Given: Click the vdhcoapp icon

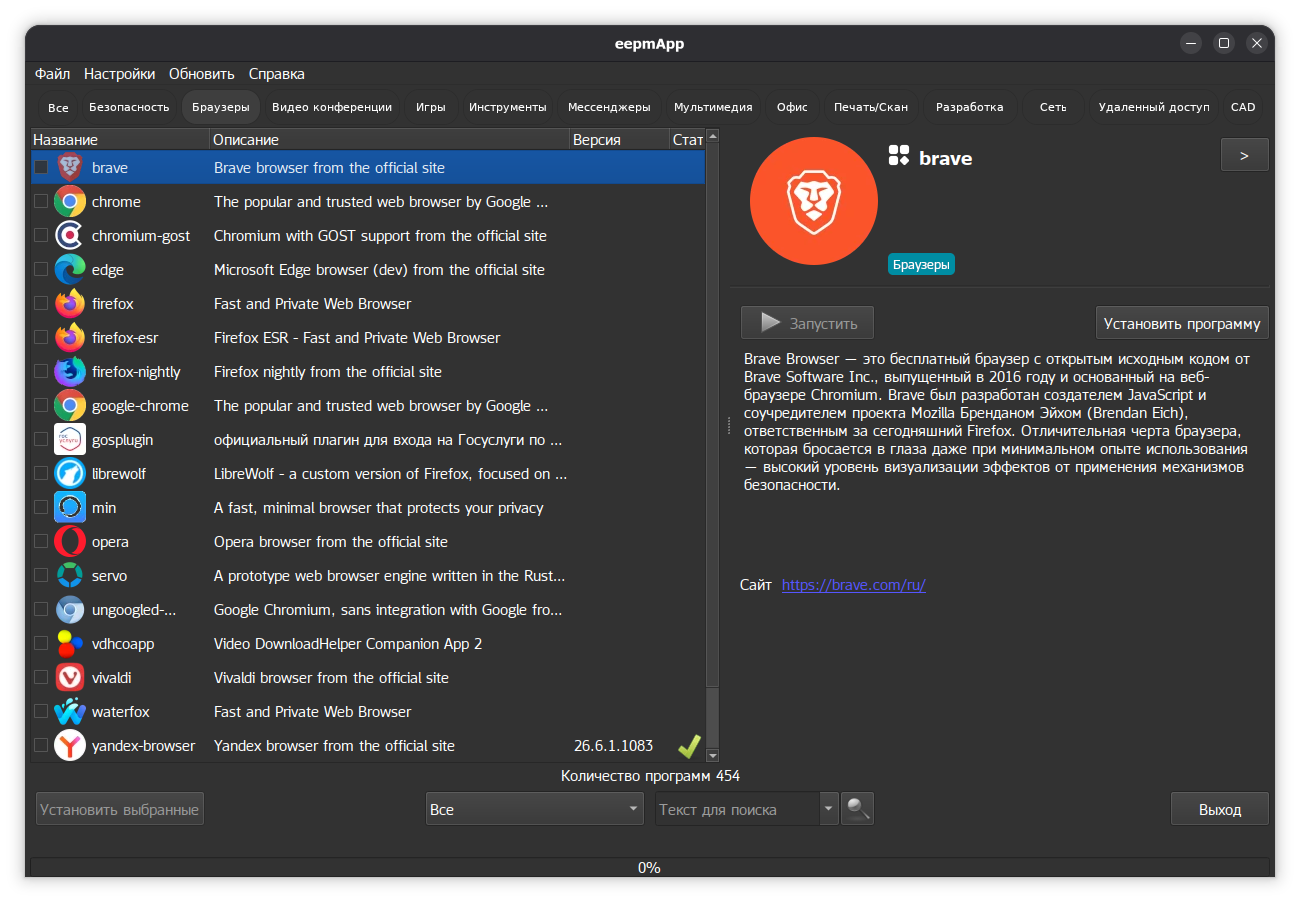Looking at the screenshot, I should (70, 644).
